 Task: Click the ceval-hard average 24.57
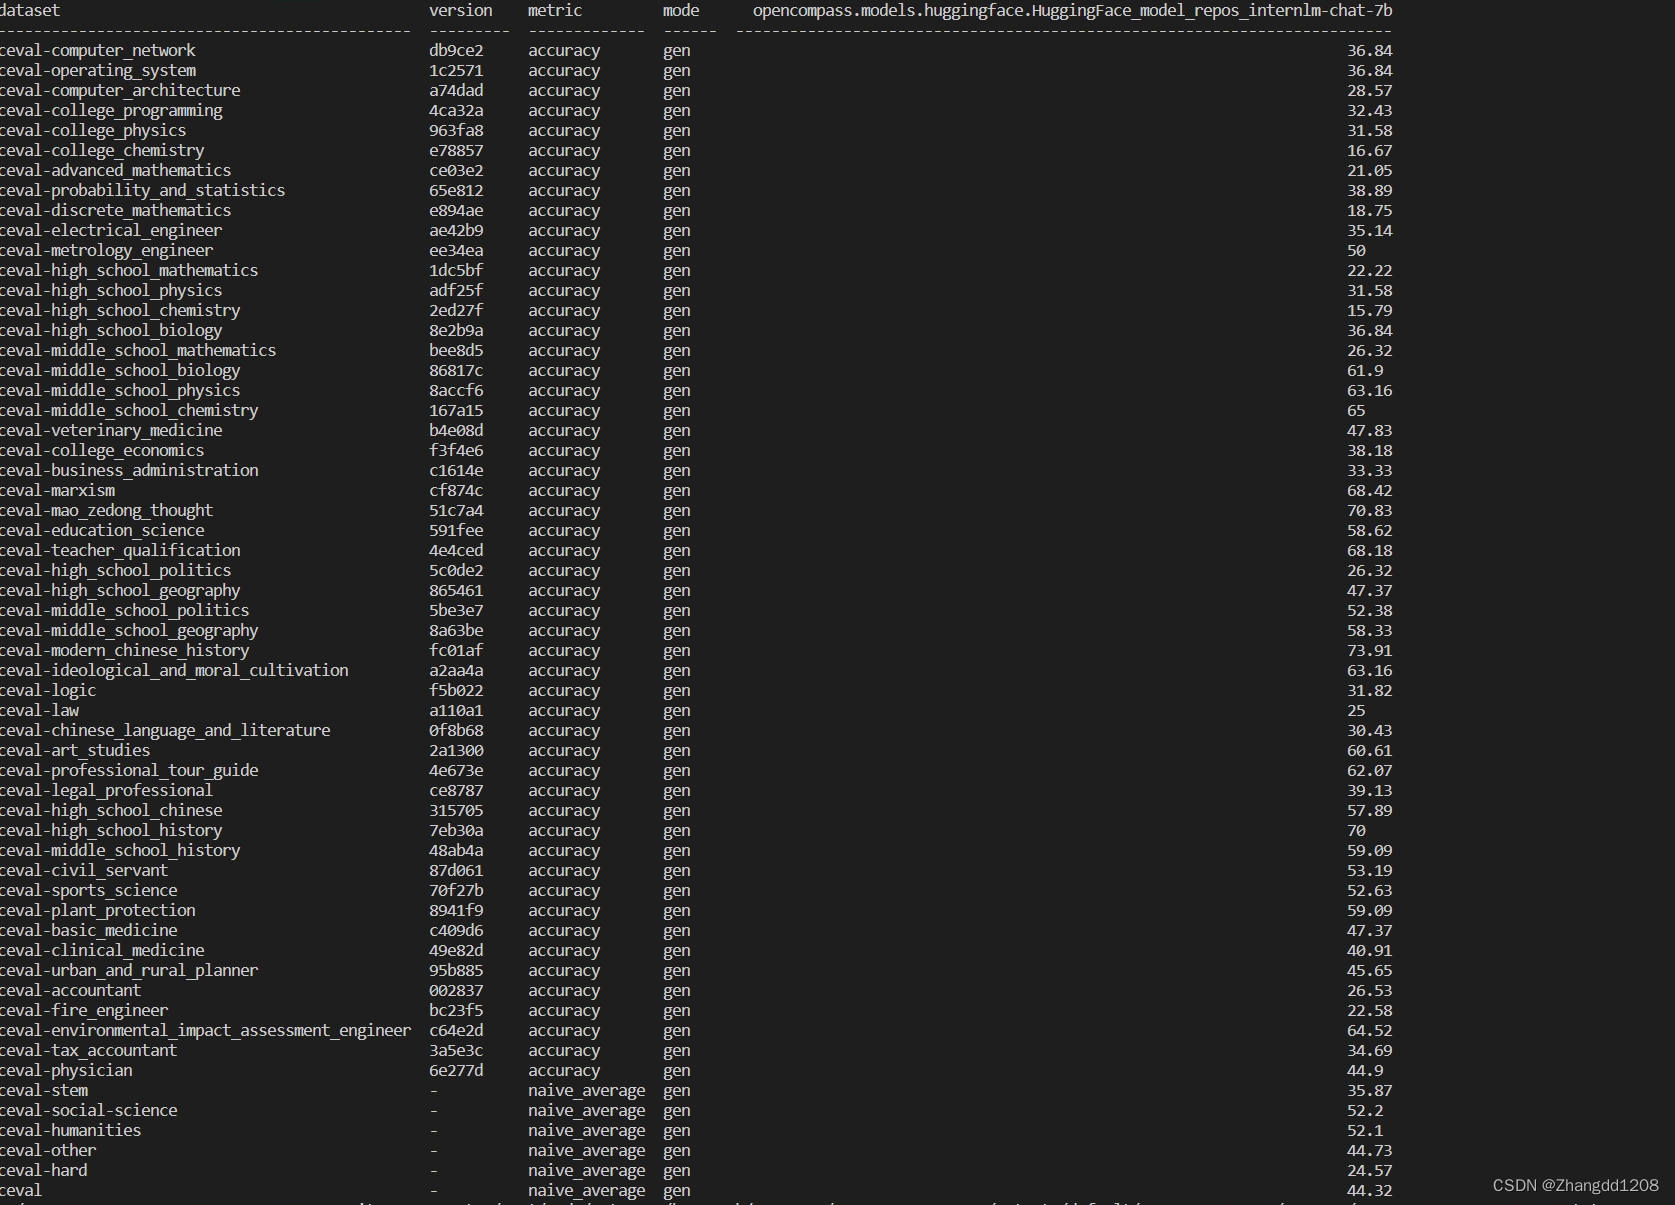1369,1170
